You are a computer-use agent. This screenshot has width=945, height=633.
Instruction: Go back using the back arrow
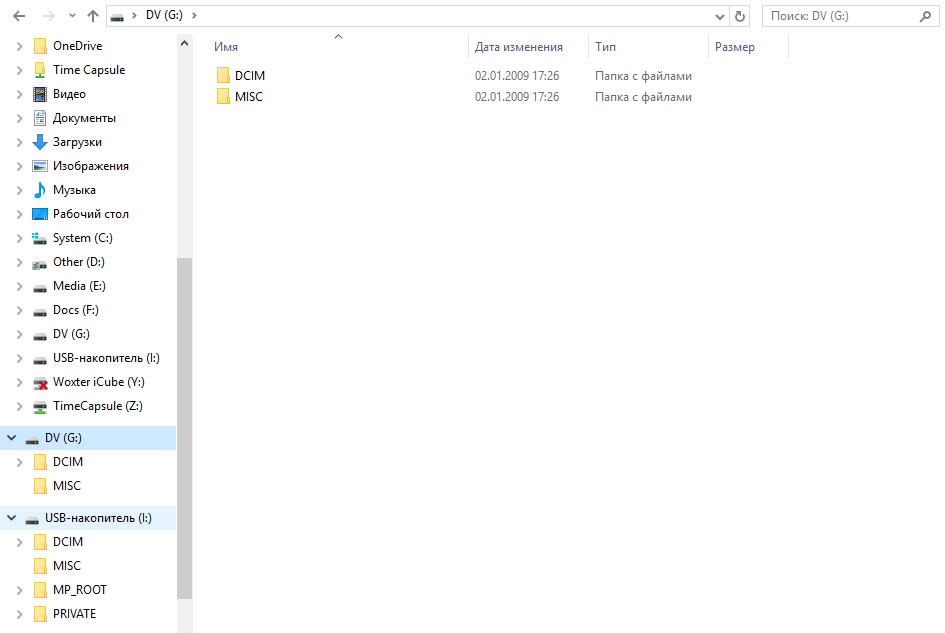(x=19, y=16)
